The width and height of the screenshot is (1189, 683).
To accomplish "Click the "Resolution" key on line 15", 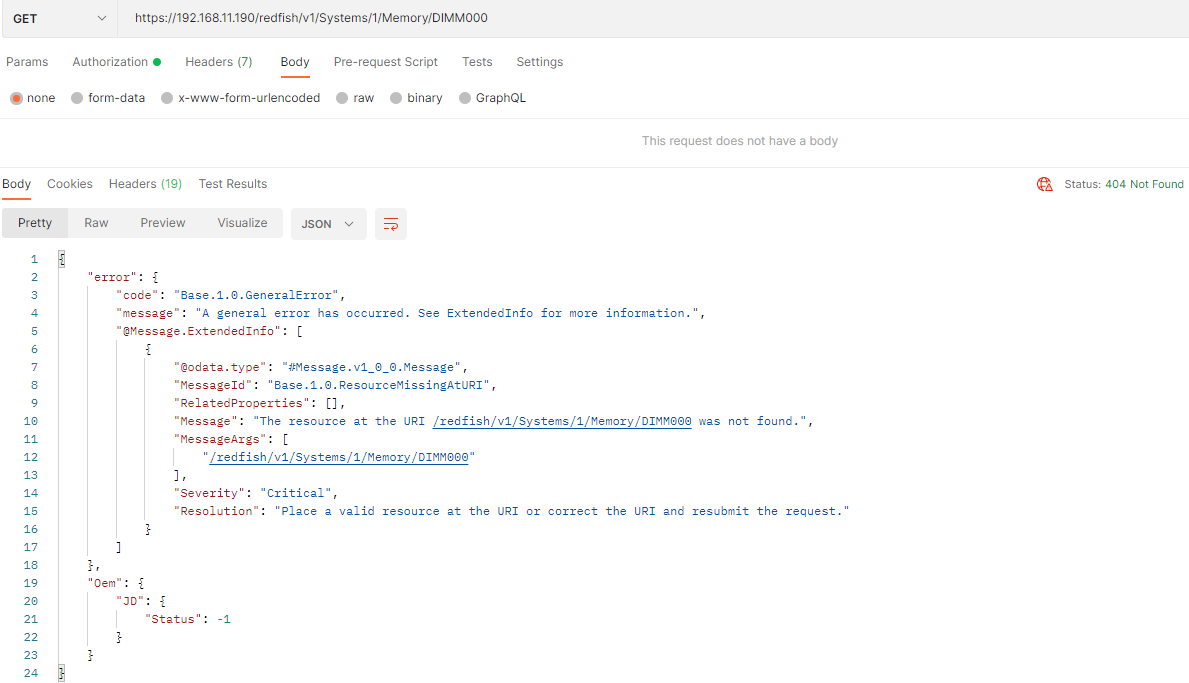I will click(216, 511).
